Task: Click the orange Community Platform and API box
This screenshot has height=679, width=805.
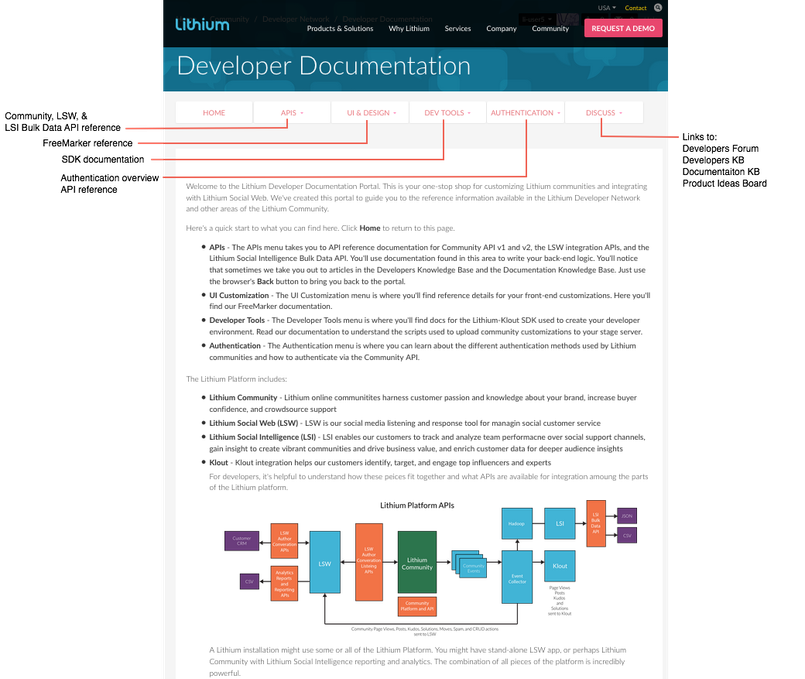Action: tap(417, 606)
